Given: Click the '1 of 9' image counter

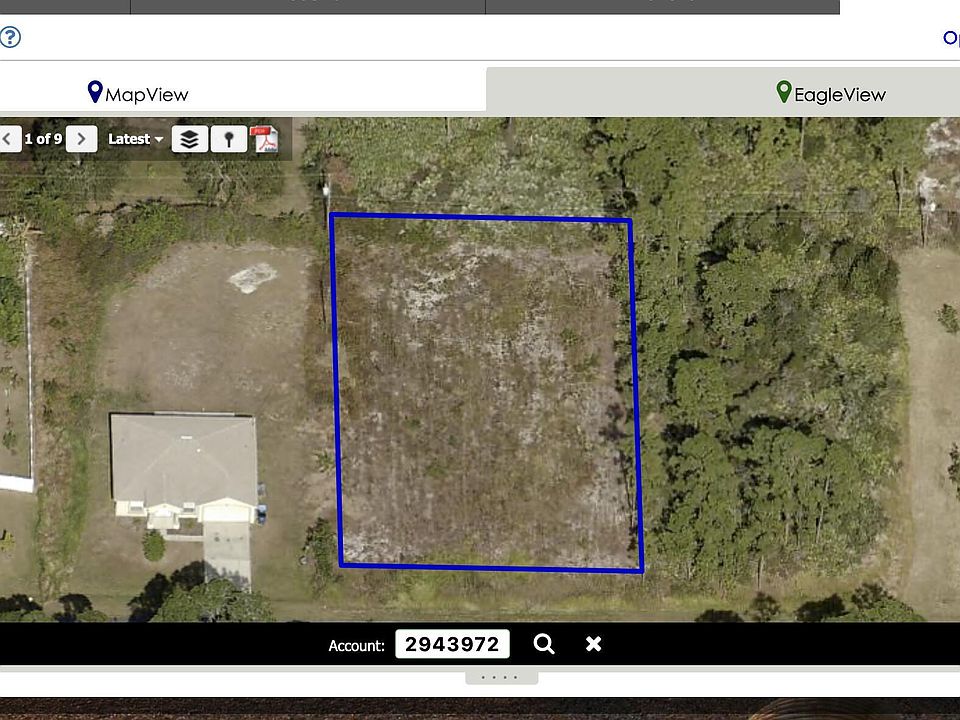Looking at the screenshot, I should click(43, 139).
